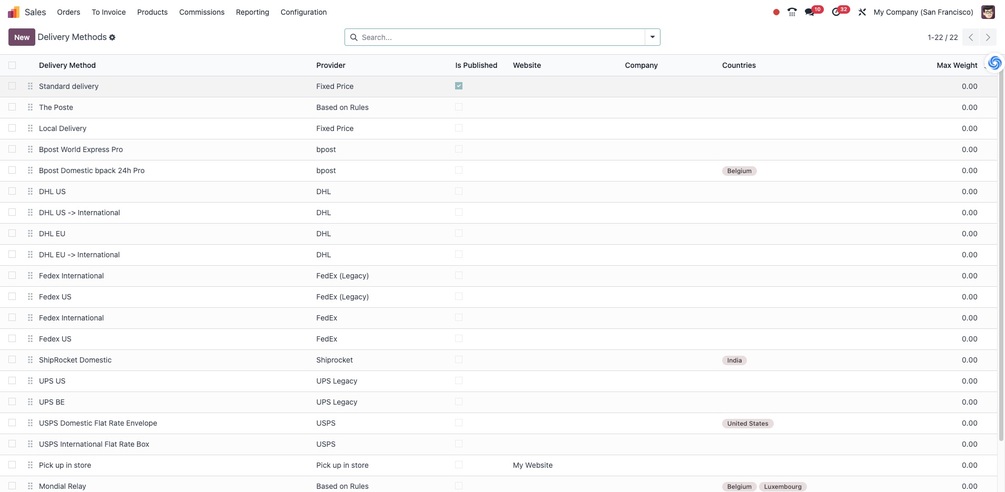Select the Standard delivery row checkbox
This screenshot has width=1005, height=492.
12,86
